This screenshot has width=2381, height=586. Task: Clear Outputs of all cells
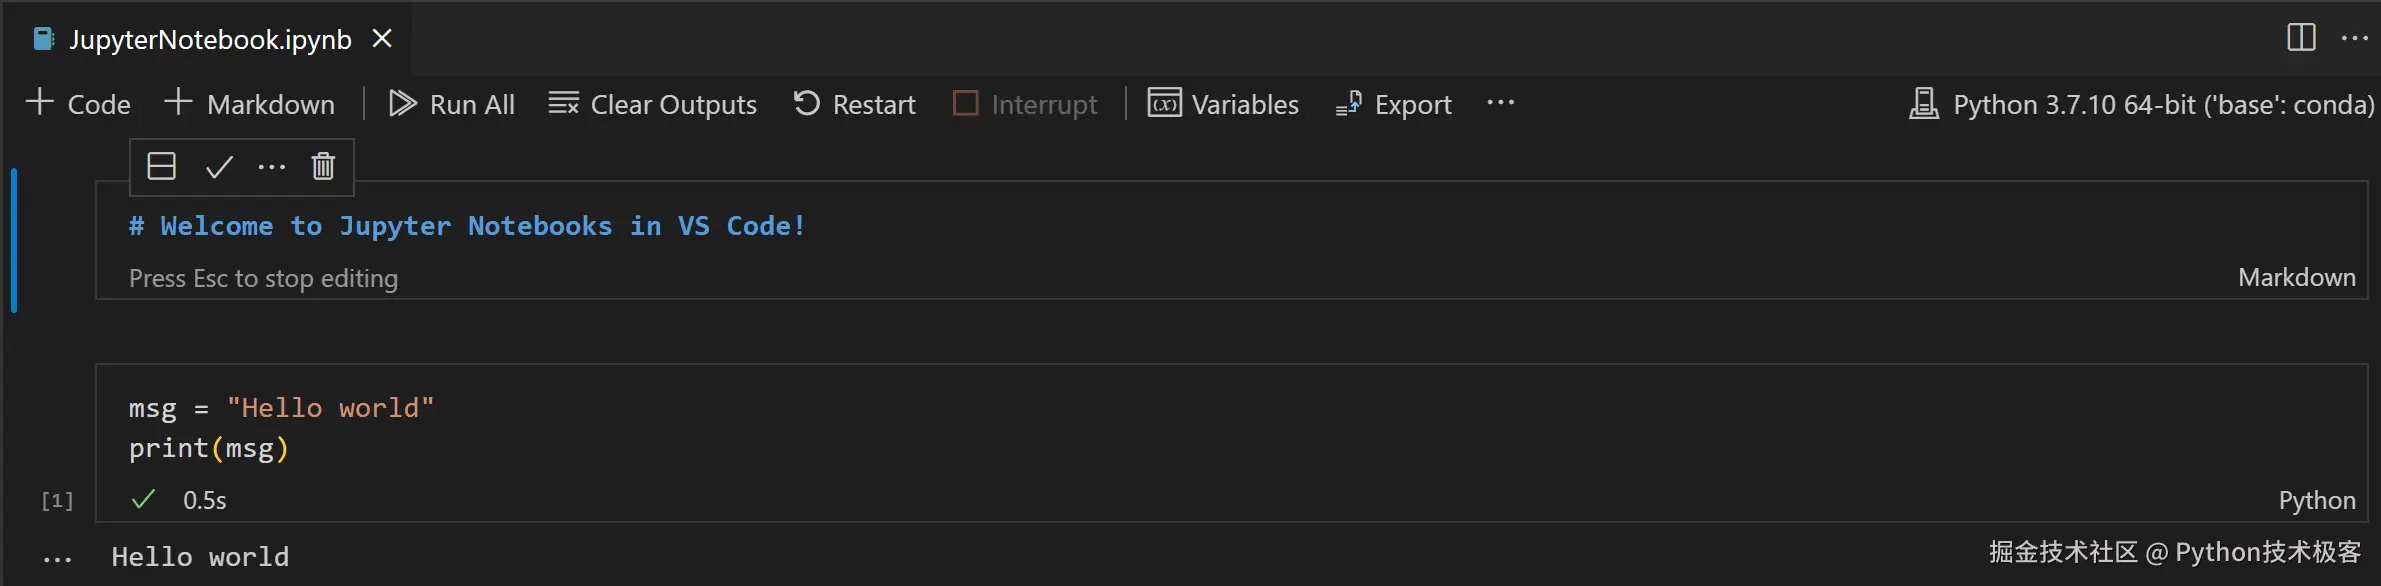[653, 104]
